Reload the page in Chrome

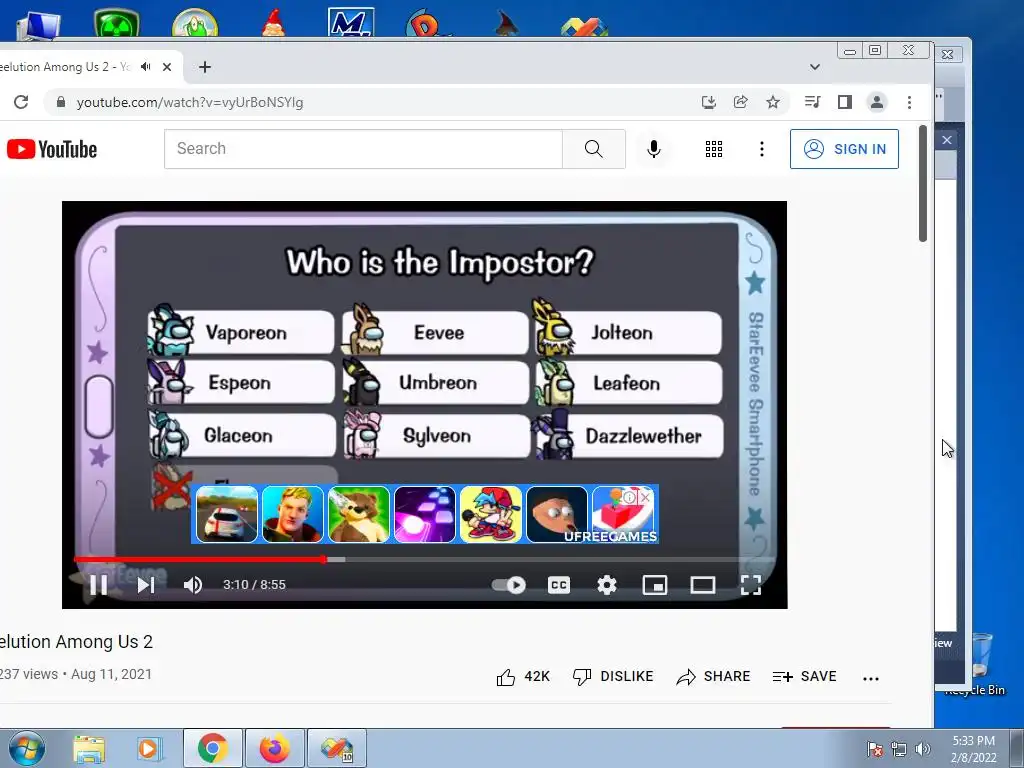(21, 102)
